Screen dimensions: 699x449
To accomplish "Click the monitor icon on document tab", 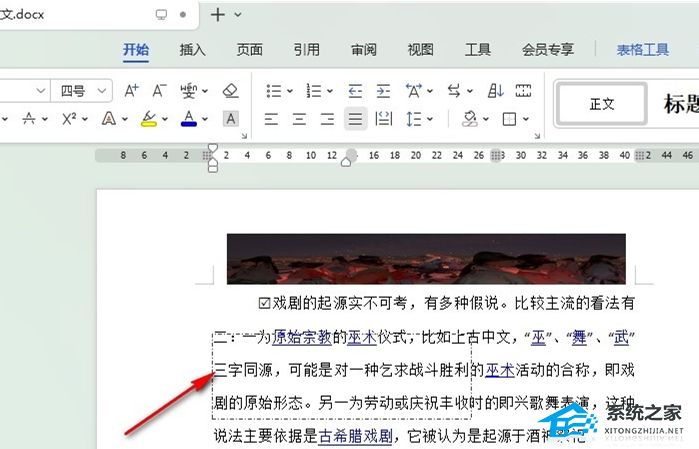I will [x=161, y=15].
